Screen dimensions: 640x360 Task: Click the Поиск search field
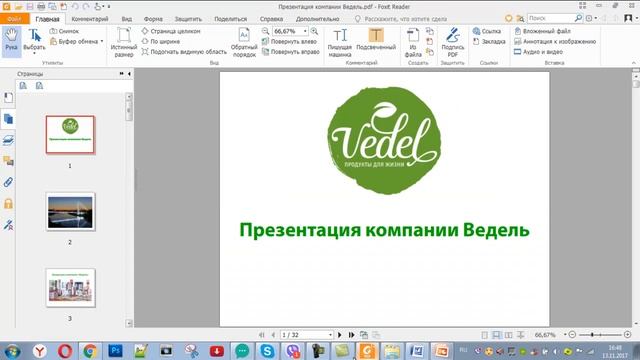coord(550,18)
